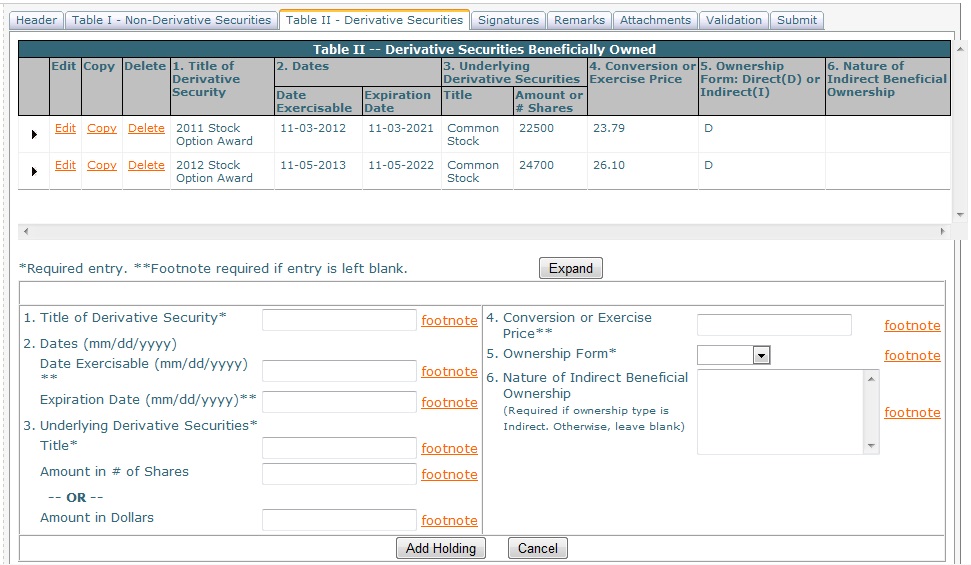The image size is (971, 565).
Task: Open the Submit tab
Action: pyautogui.click(x=796, y=20)
